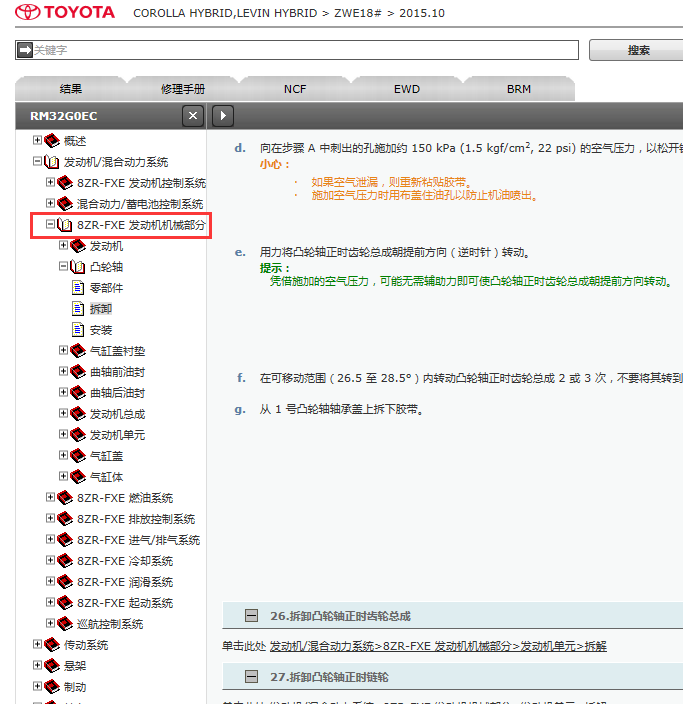This screenshot has width=683, height=704.
Task: Click the 安装 document icon
Action: pos(78,330)
